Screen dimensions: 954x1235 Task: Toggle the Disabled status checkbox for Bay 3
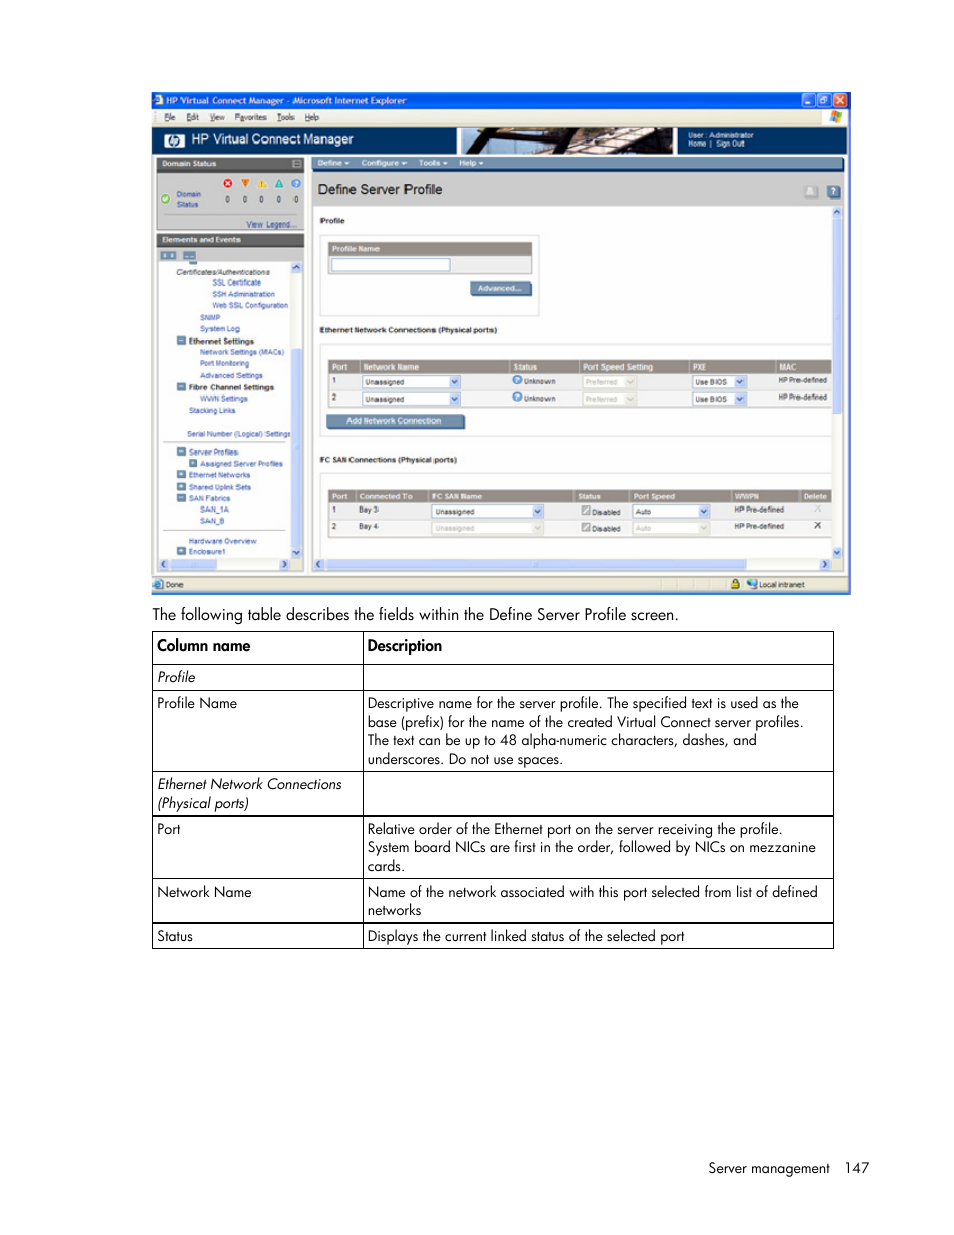click(586, 511)
